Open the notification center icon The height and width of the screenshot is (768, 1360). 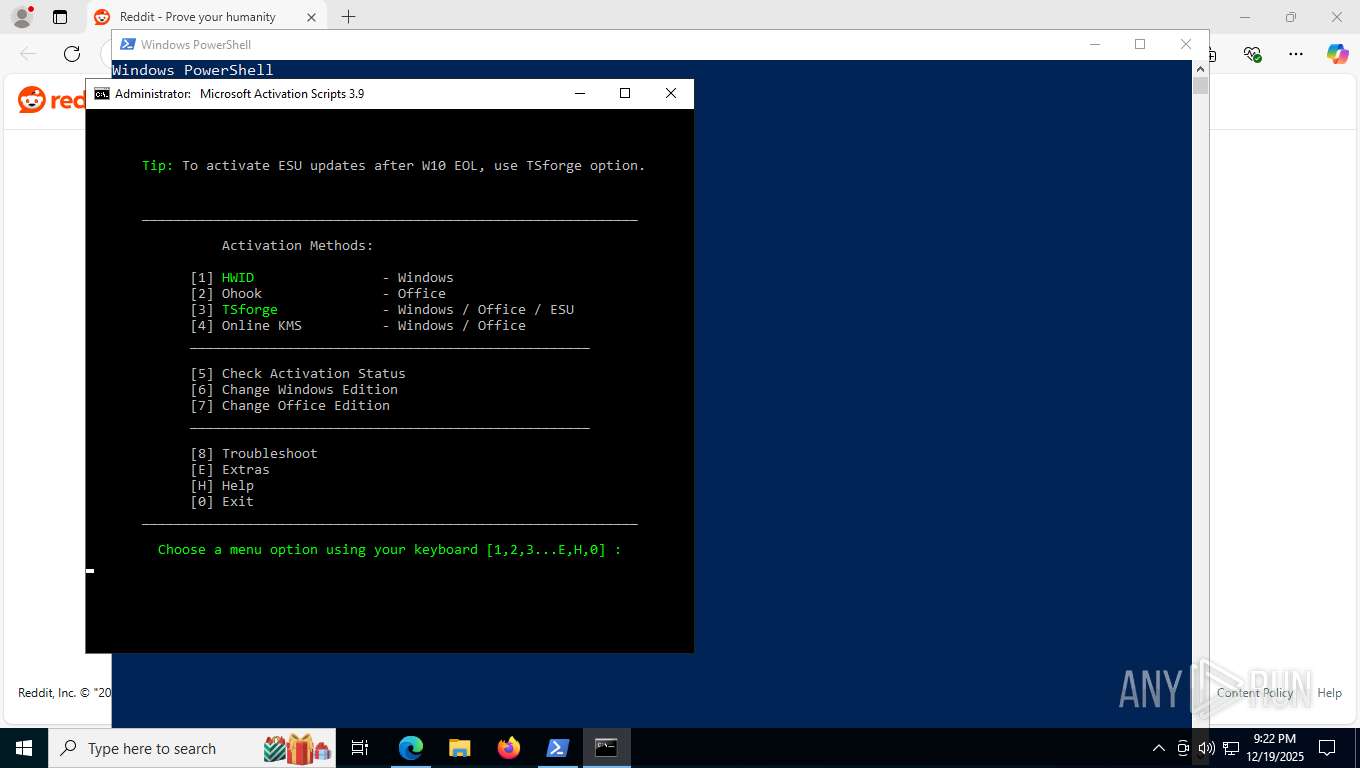point(1327,748)
